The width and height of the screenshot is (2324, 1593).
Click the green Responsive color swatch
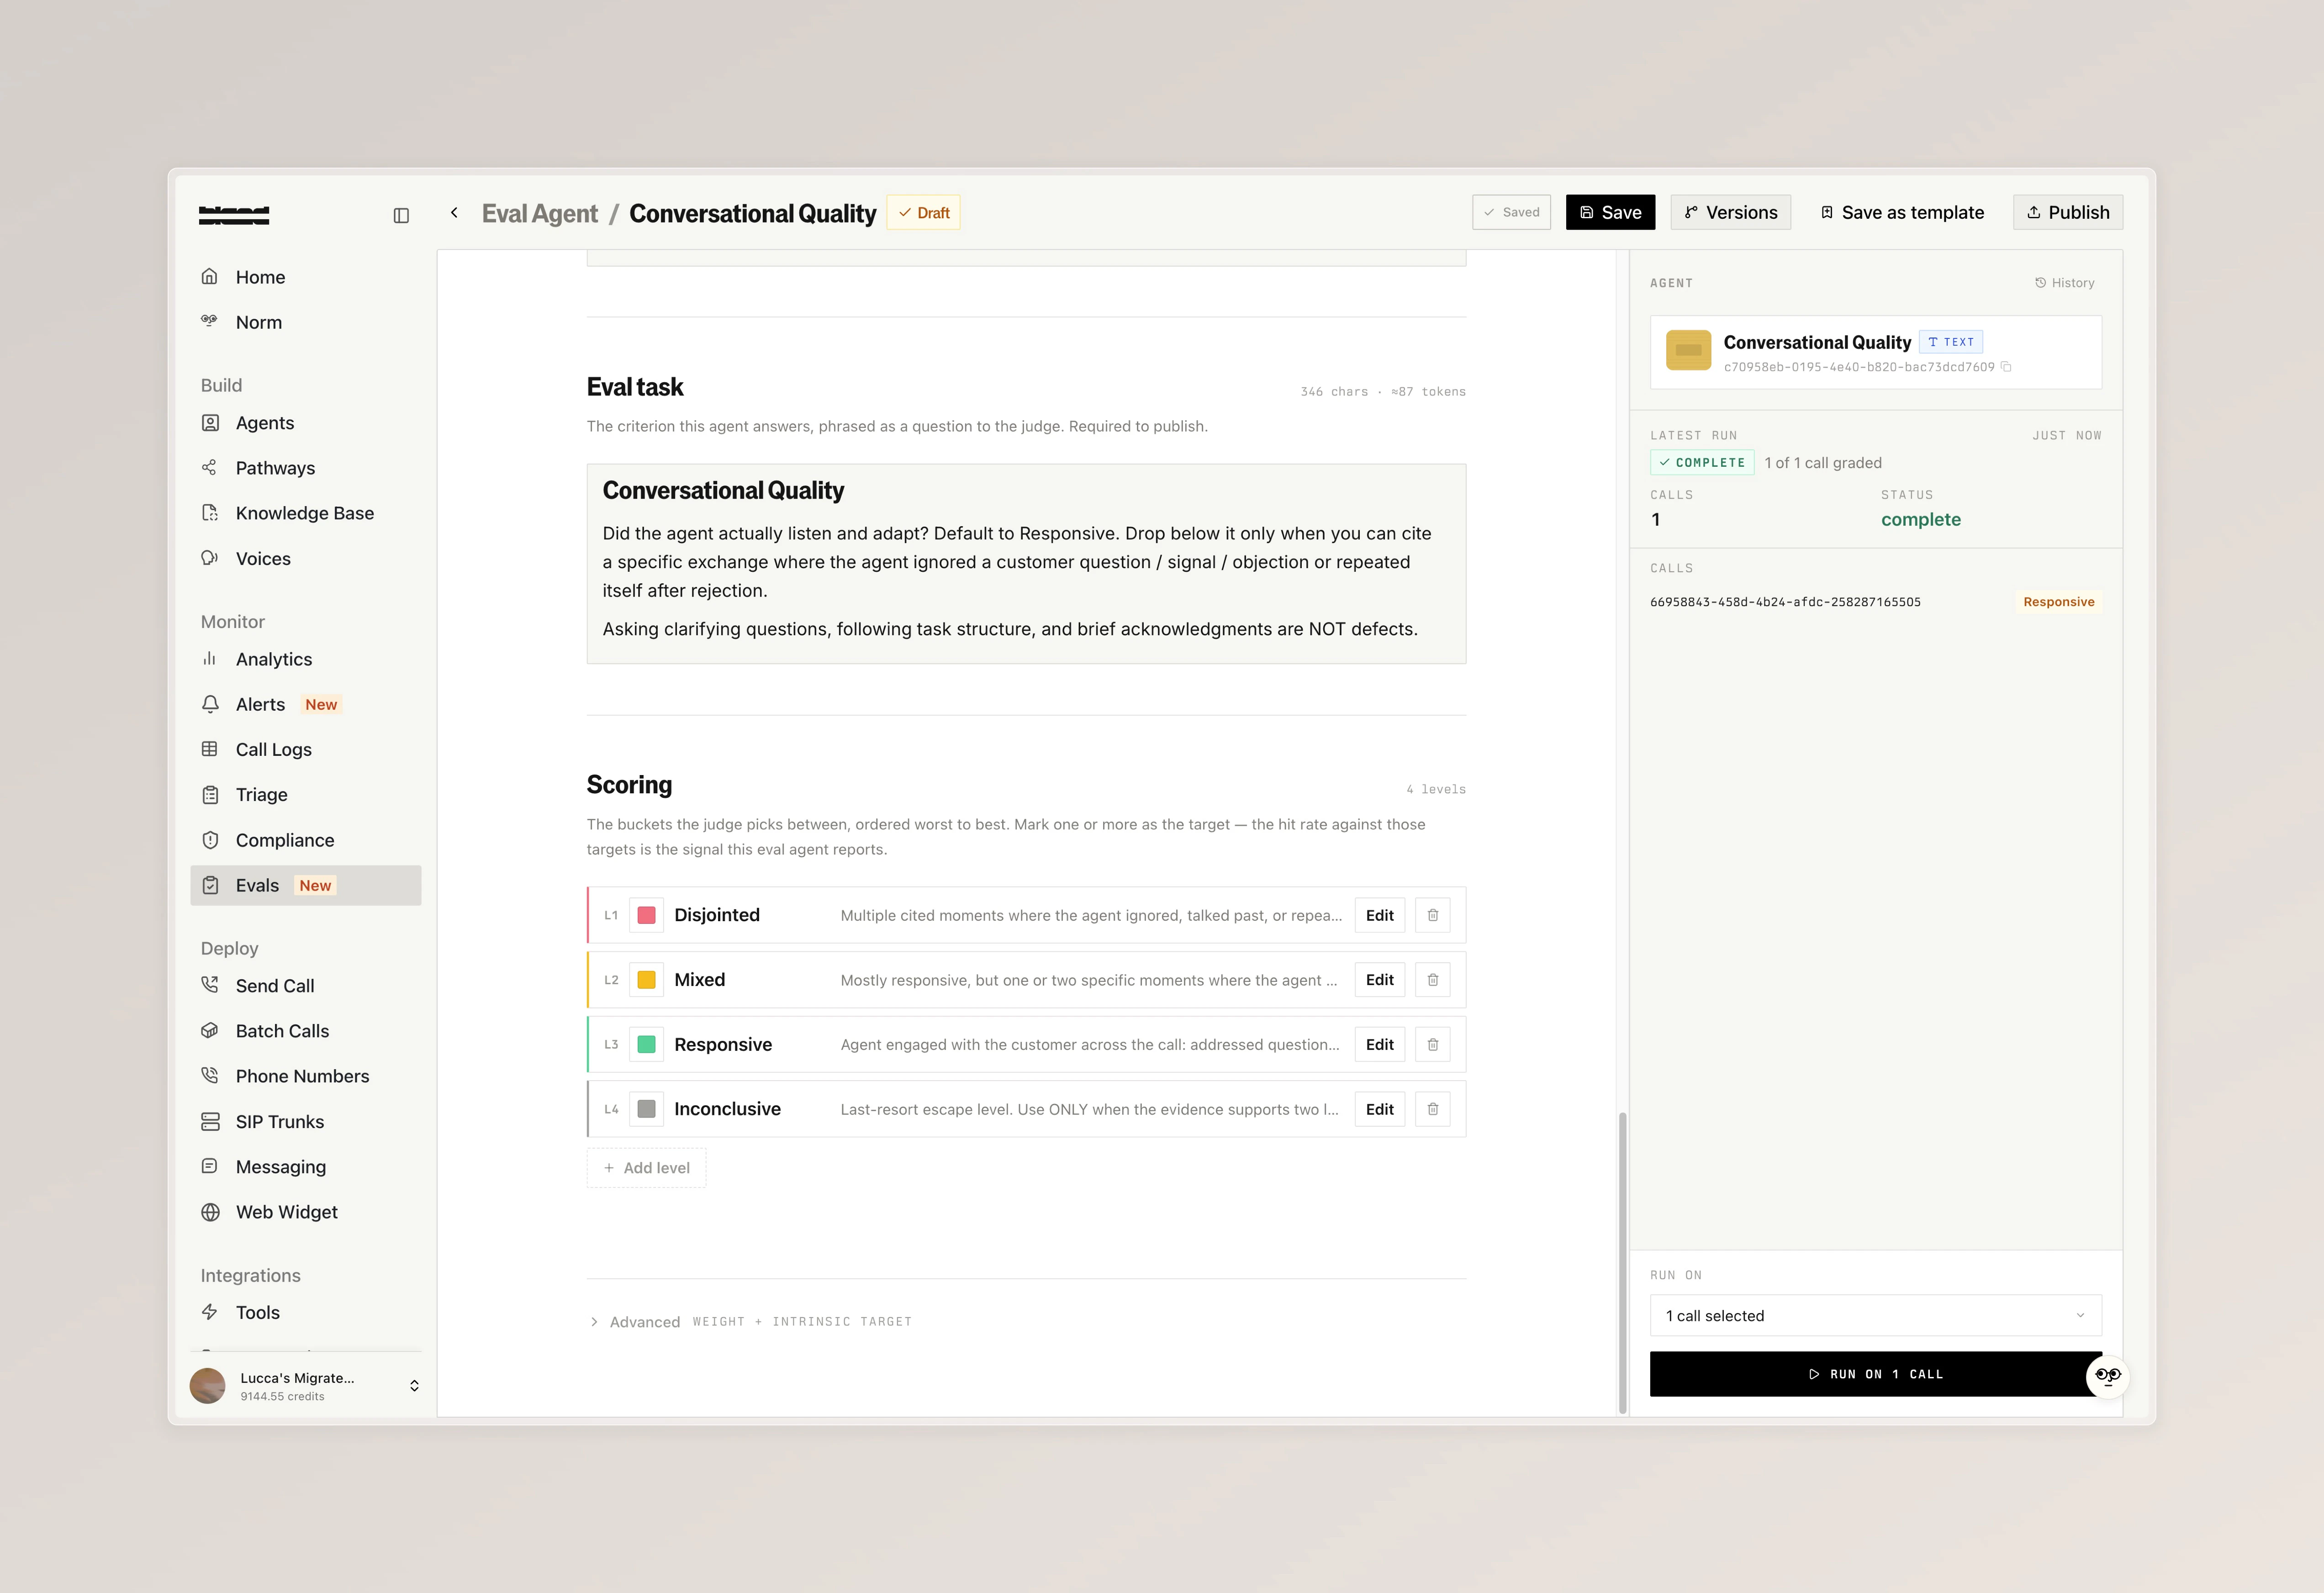(646, 1044)
